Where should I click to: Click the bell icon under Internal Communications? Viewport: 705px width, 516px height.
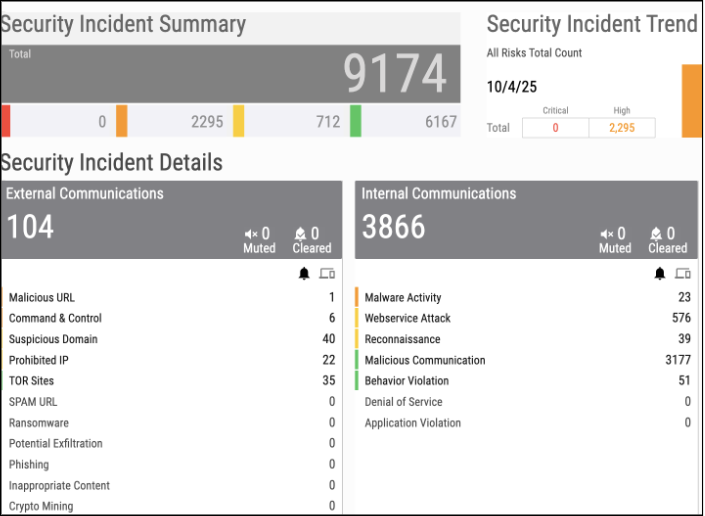tap(659, 273)
